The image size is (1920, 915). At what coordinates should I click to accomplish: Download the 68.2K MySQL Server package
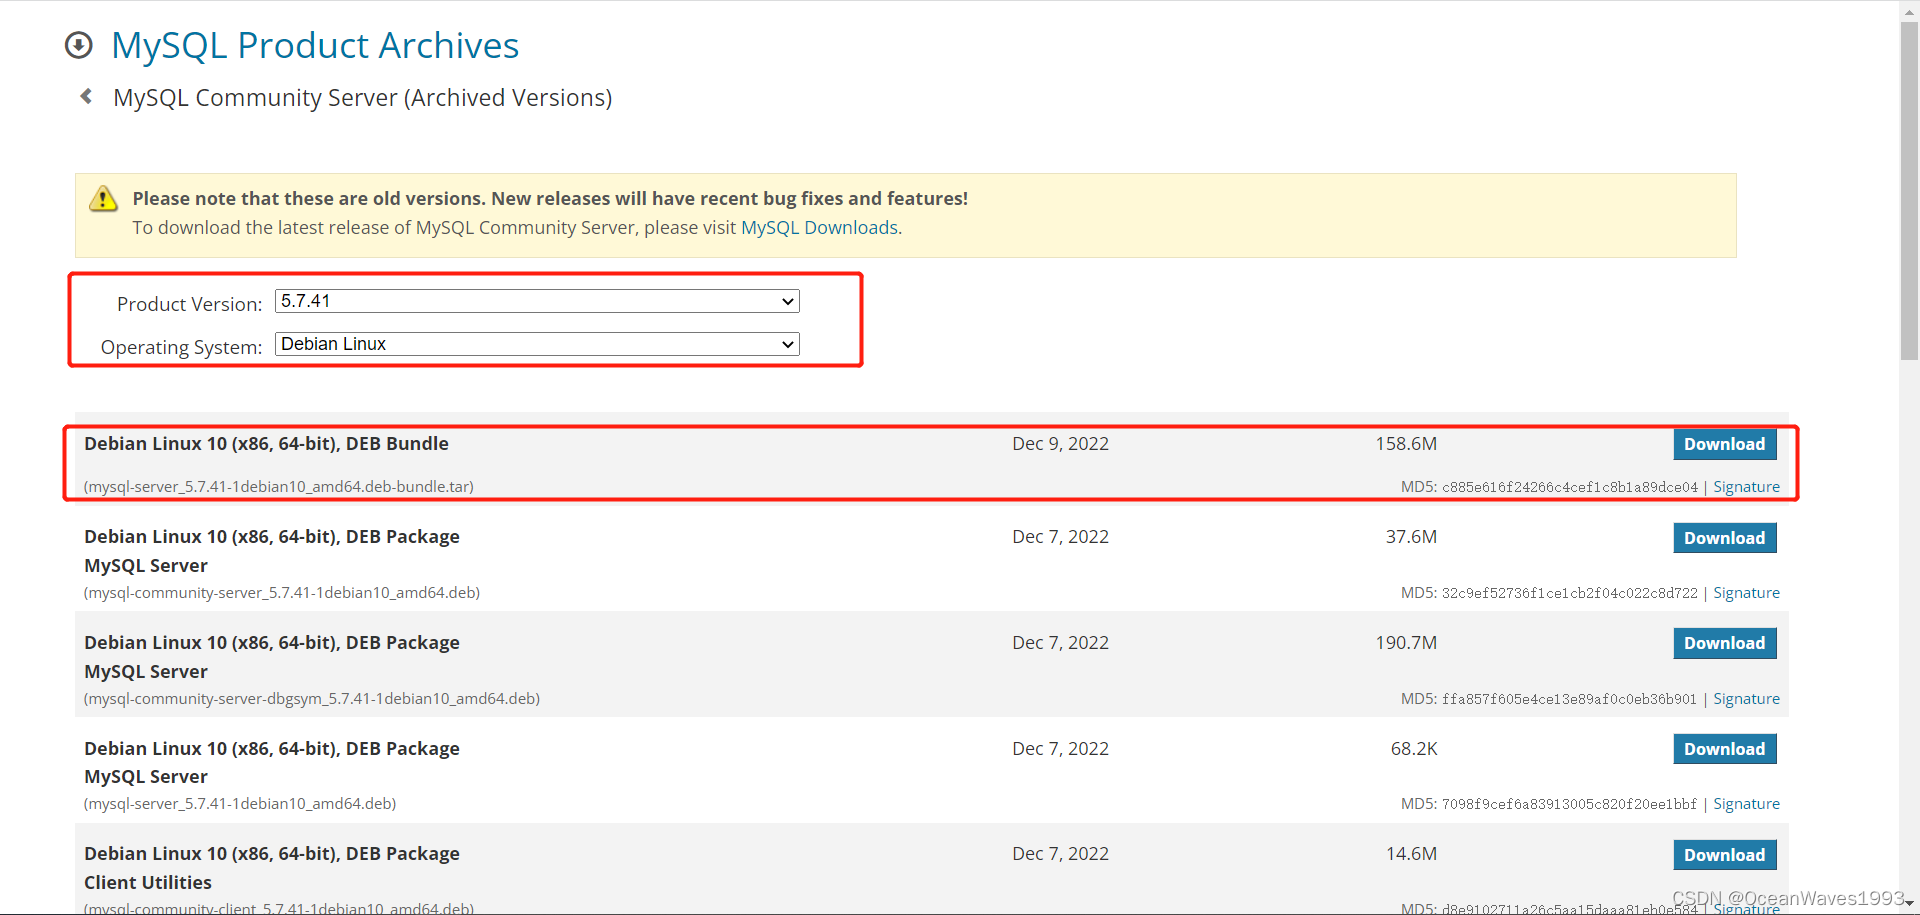coord(1725,749)
